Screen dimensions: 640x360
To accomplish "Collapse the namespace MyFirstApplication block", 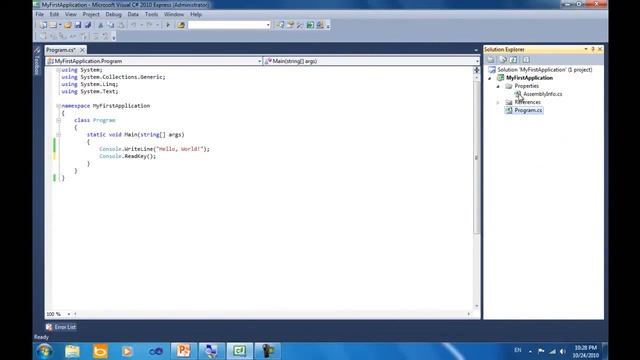I will pyautogui.click(x=58, y=106).
